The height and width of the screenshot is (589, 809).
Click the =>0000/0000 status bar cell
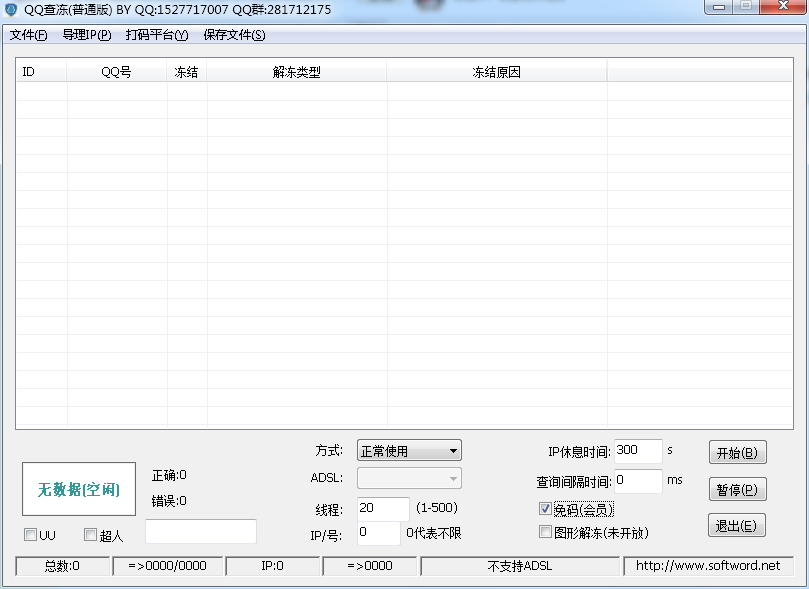click(168, 566)
